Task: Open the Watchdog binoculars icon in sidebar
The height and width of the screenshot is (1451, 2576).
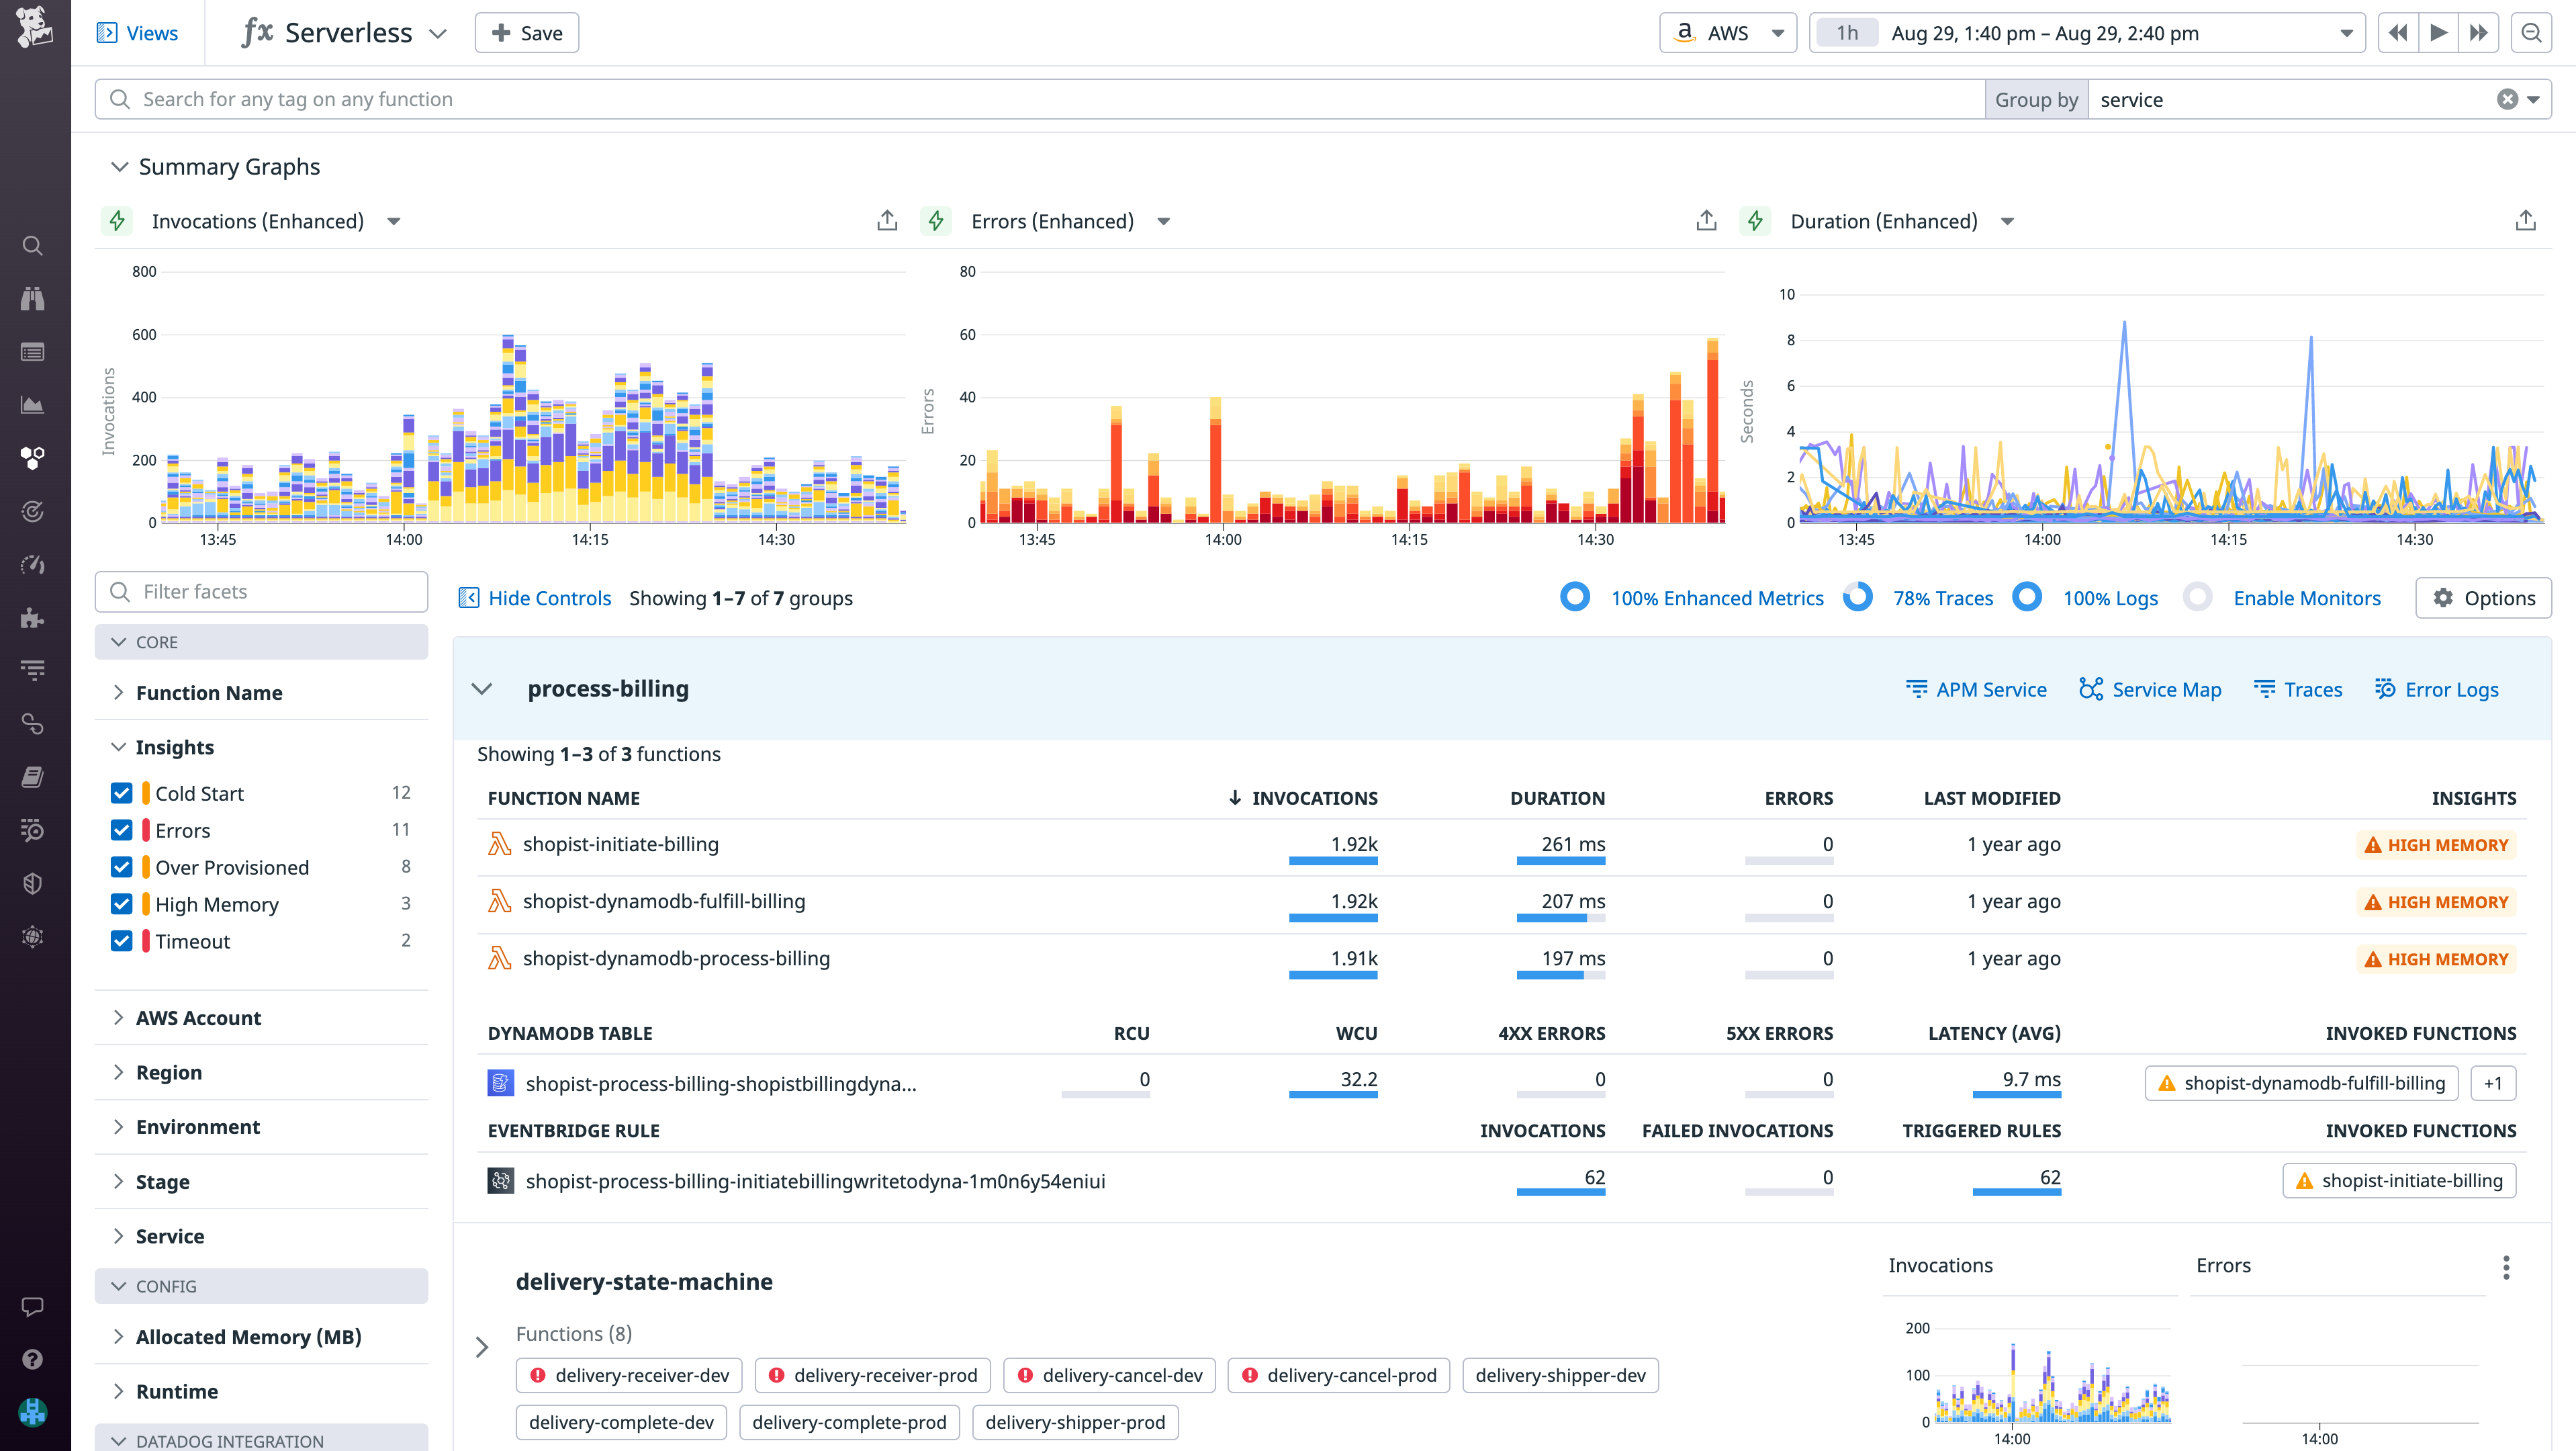Action: coord(33,298)
